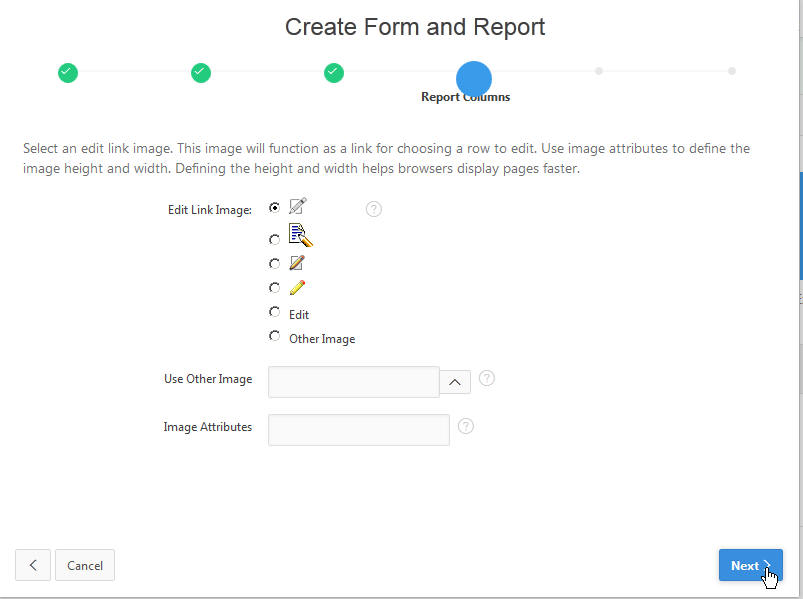The height and width of the screenshot is (599, 803).
Task: Select radio button for third notepad image
Action: [x=275, y=264]
